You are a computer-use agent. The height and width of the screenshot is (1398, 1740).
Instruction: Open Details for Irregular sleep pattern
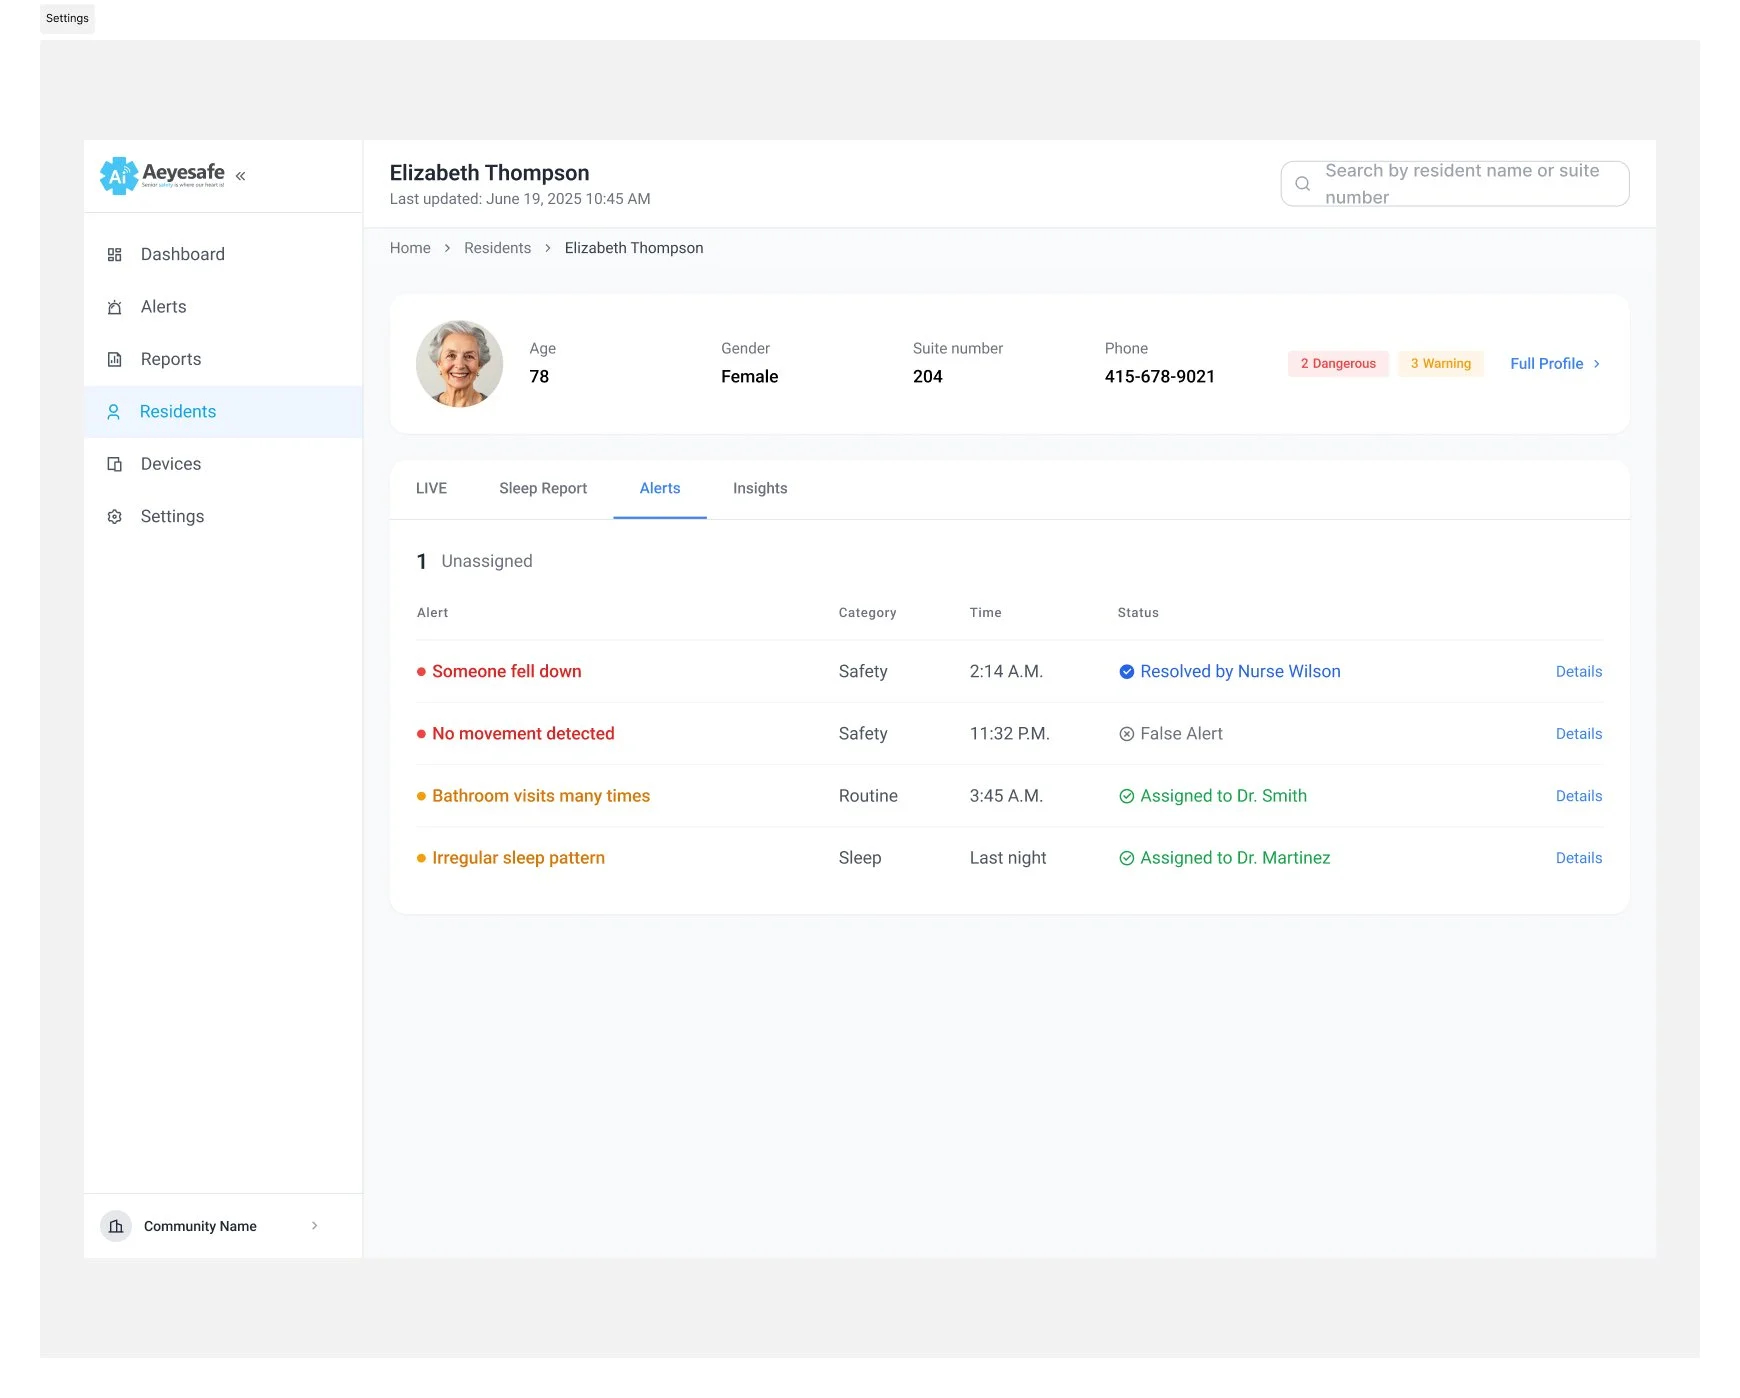tap(1579, 858)
